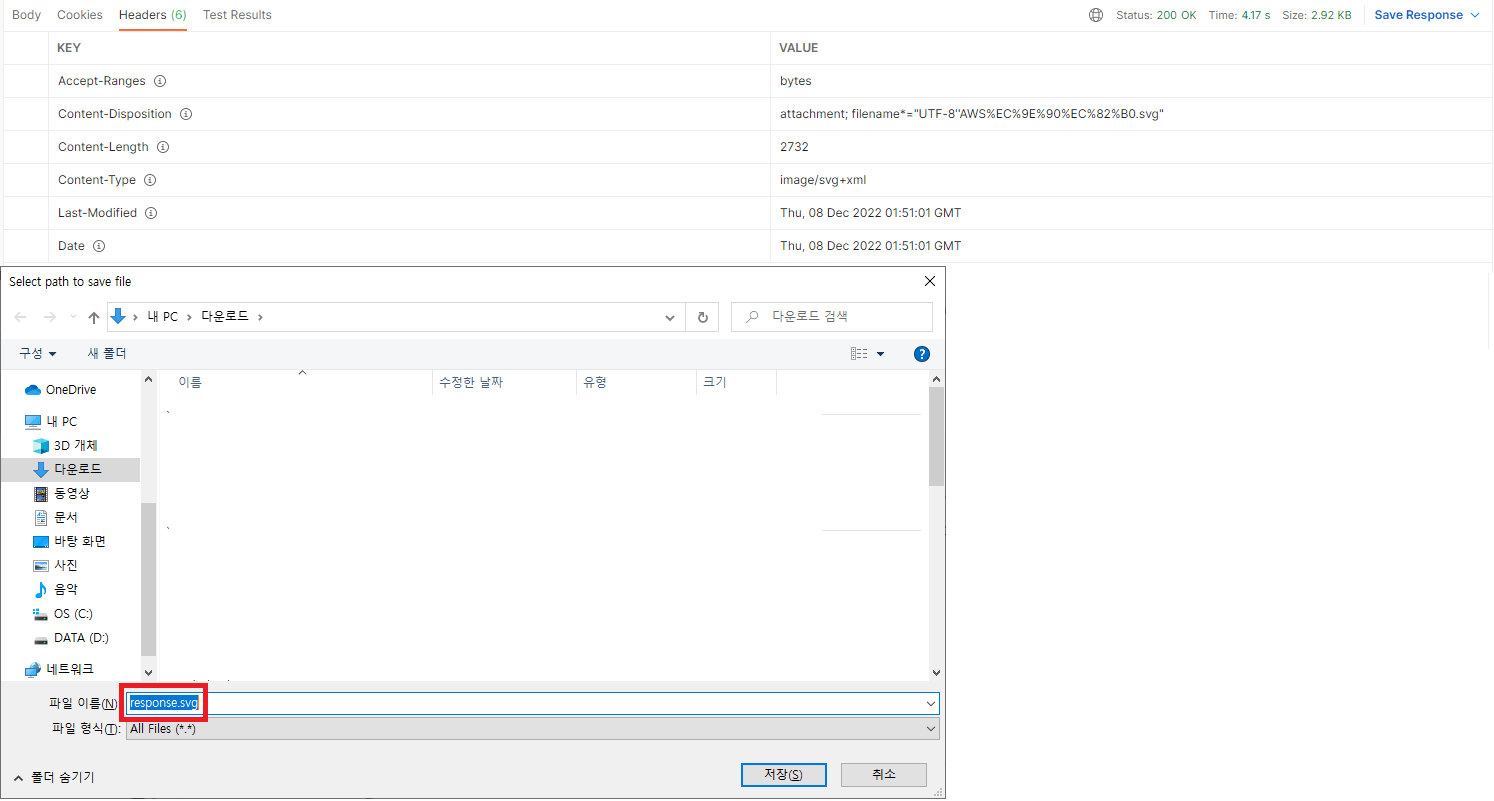Switch to the Test Results tab
The width and height of the screenshot is (1494, 801).
[x=236, y=14]
